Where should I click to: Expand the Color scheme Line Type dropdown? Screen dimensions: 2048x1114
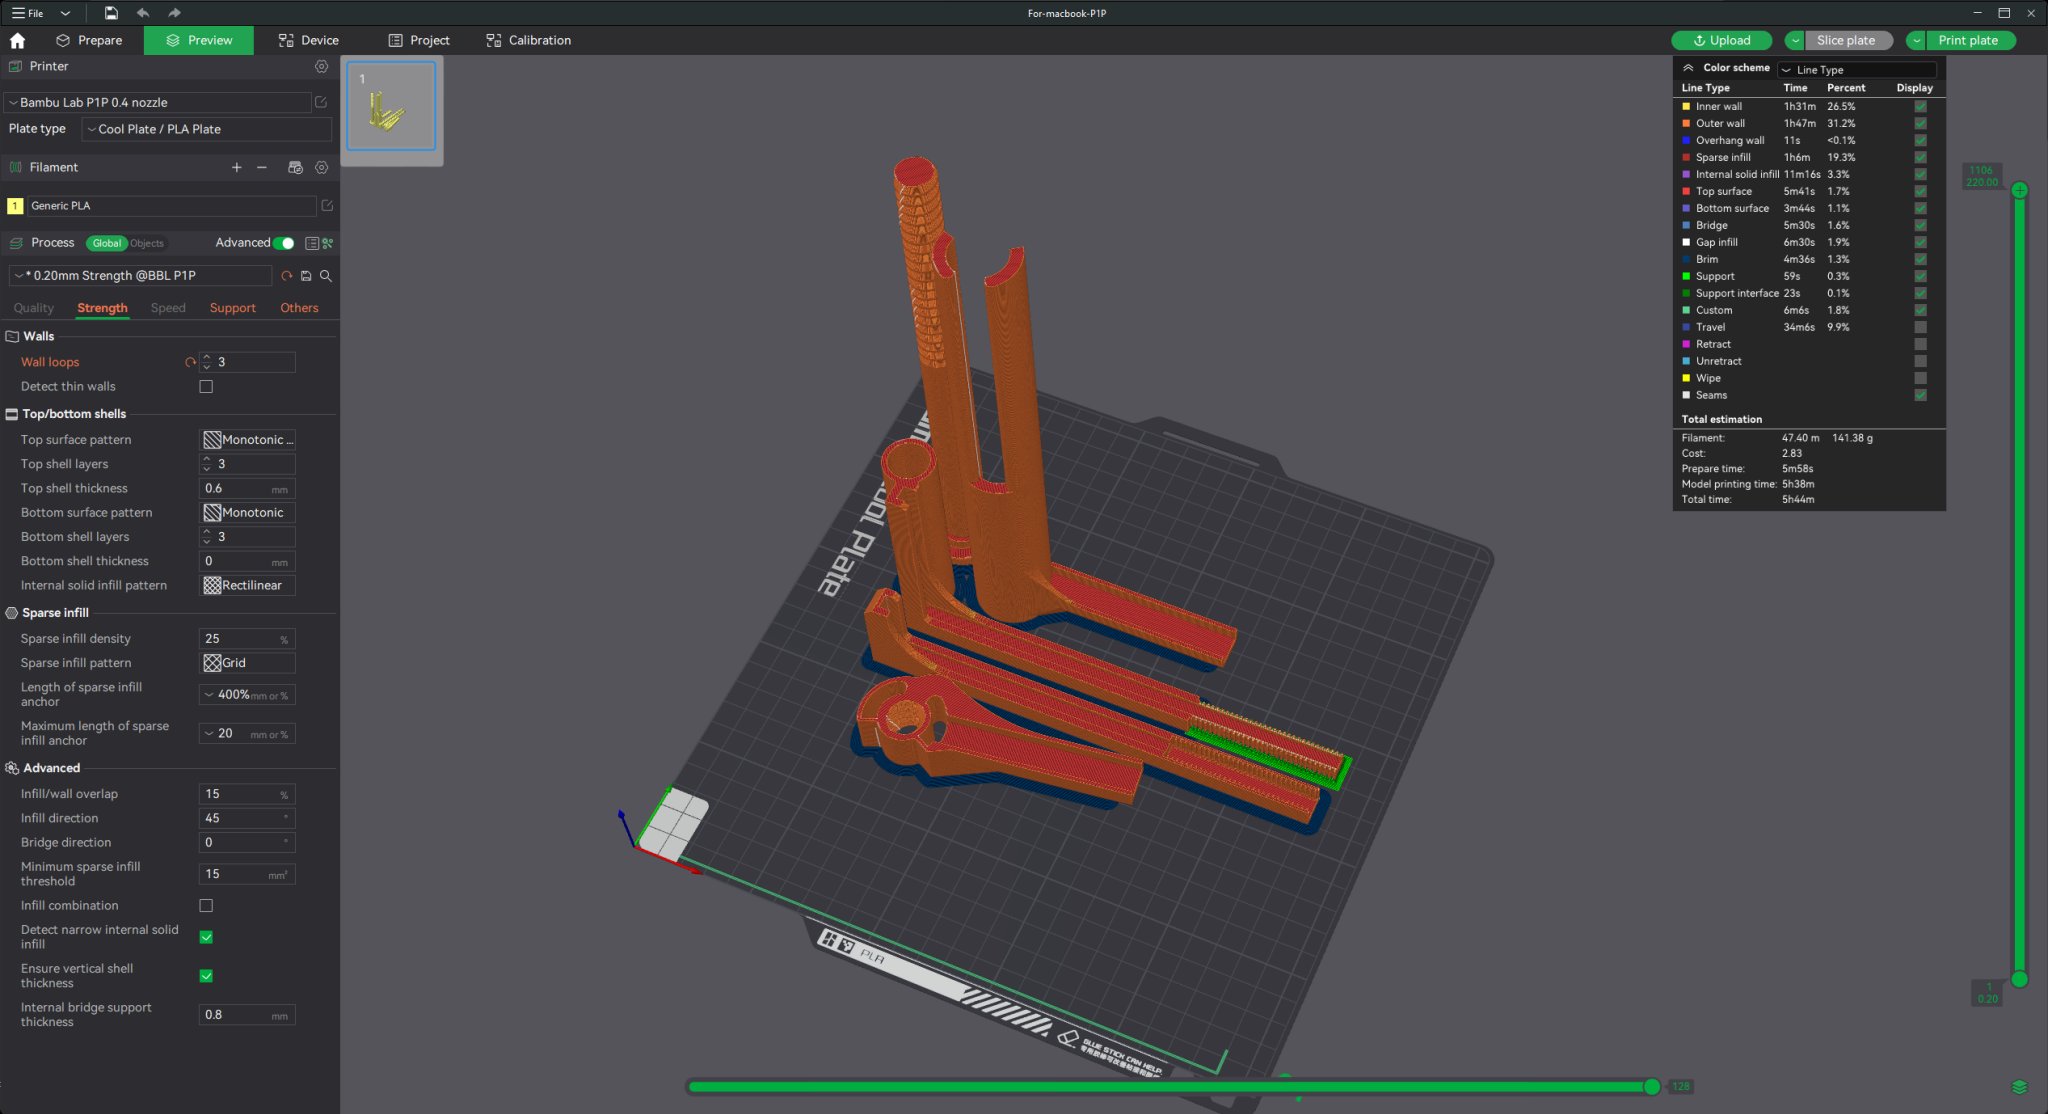[1857, 69]
